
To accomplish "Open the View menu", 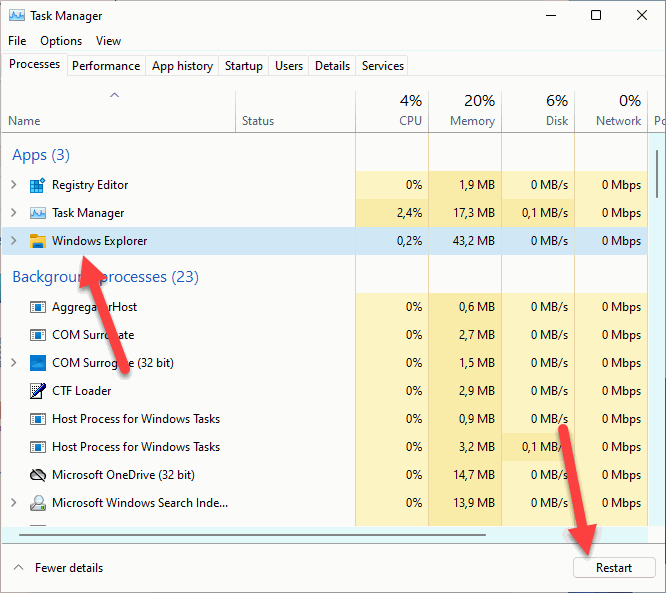I will 108,41.
